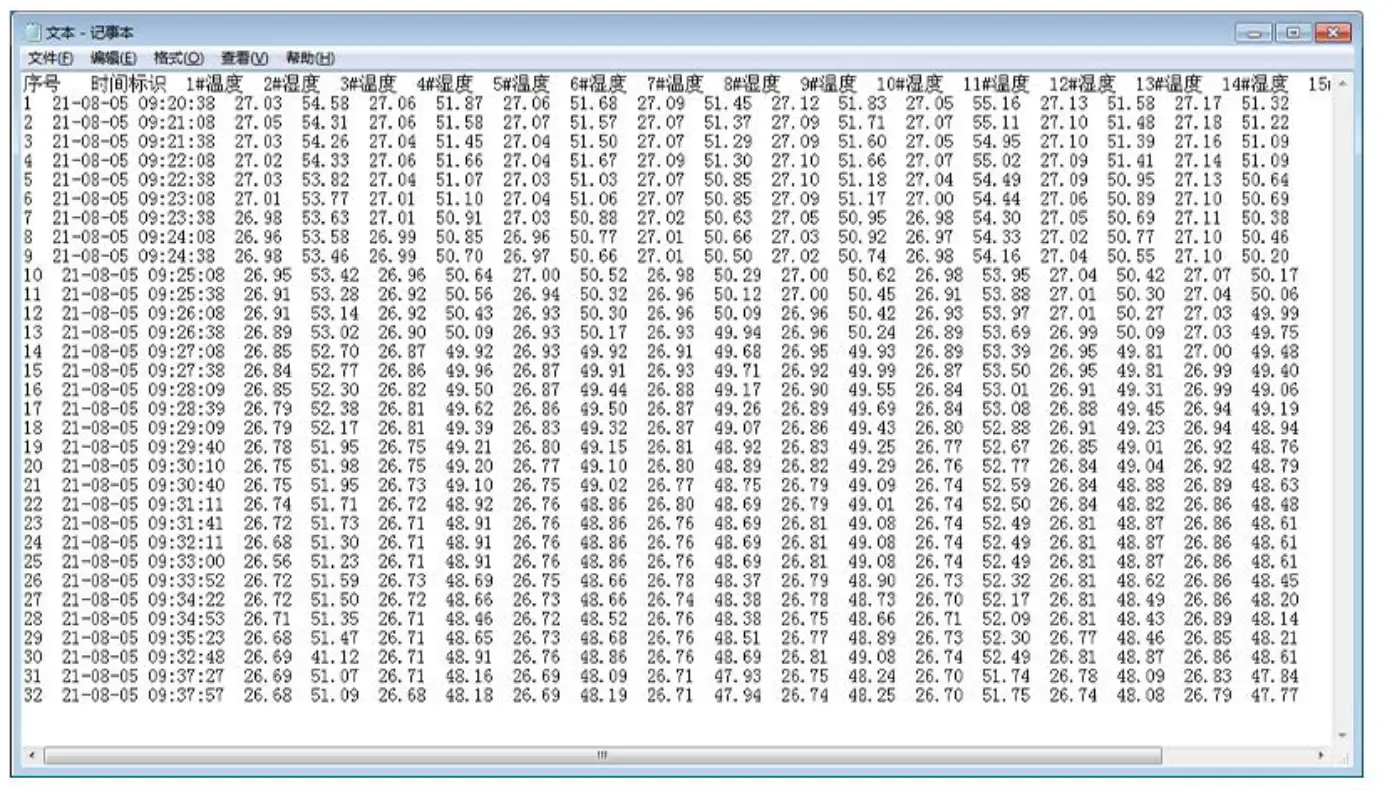
Task: Click the timestamp 09:20:38 in row 1
Action: (176, 103)
